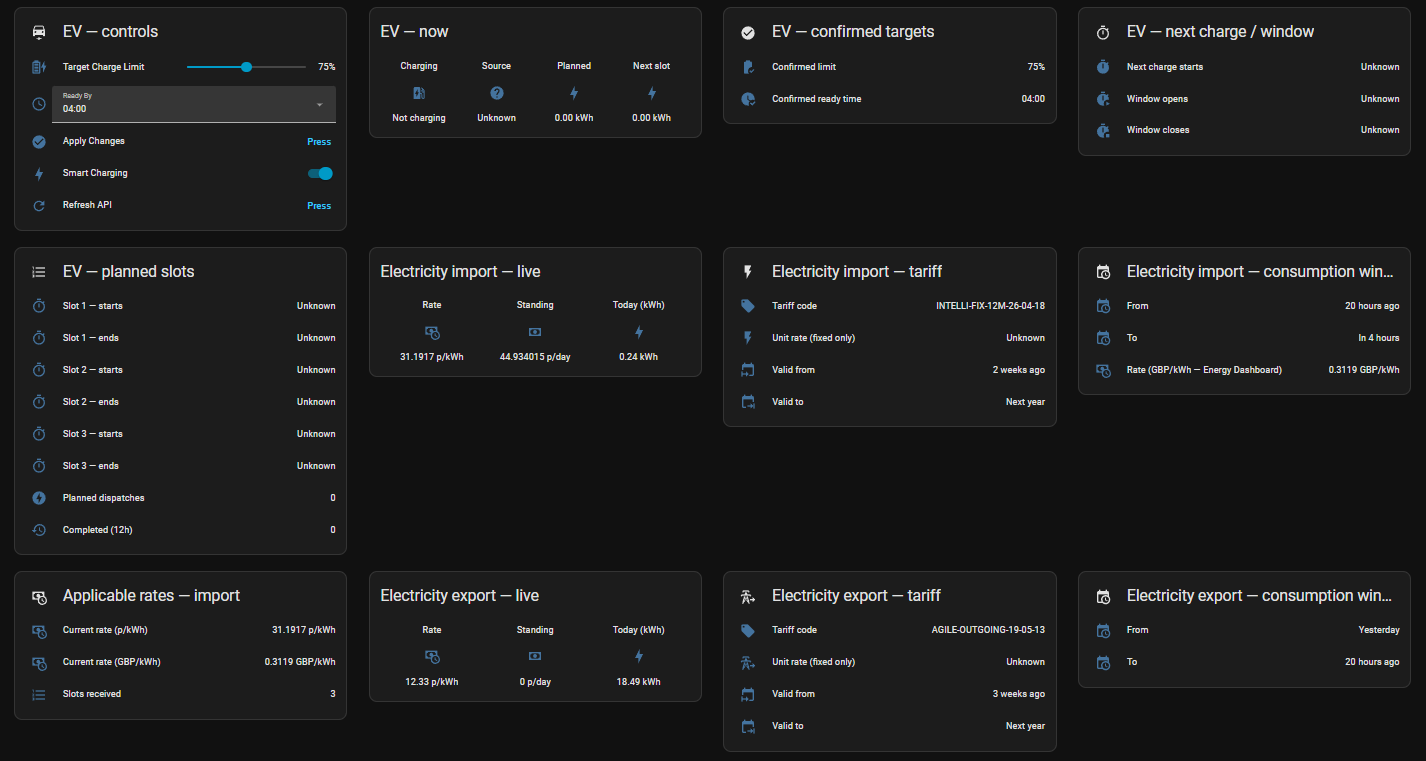Click the export Today (kWh) lightning icon
Screen dimensions: 1426x761
click(x=639, y=656)
